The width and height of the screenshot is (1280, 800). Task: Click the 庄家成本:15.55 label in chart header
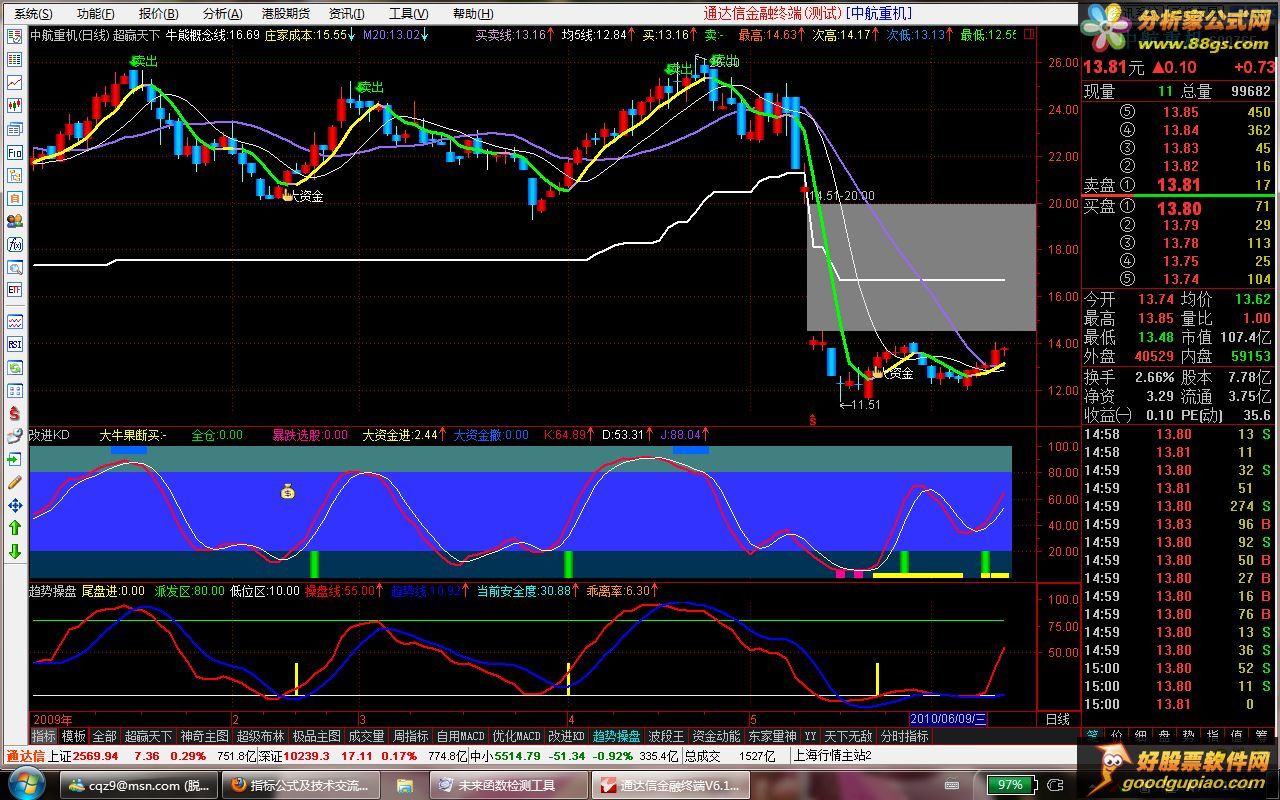pyautogui.click(x=304, y=34)
